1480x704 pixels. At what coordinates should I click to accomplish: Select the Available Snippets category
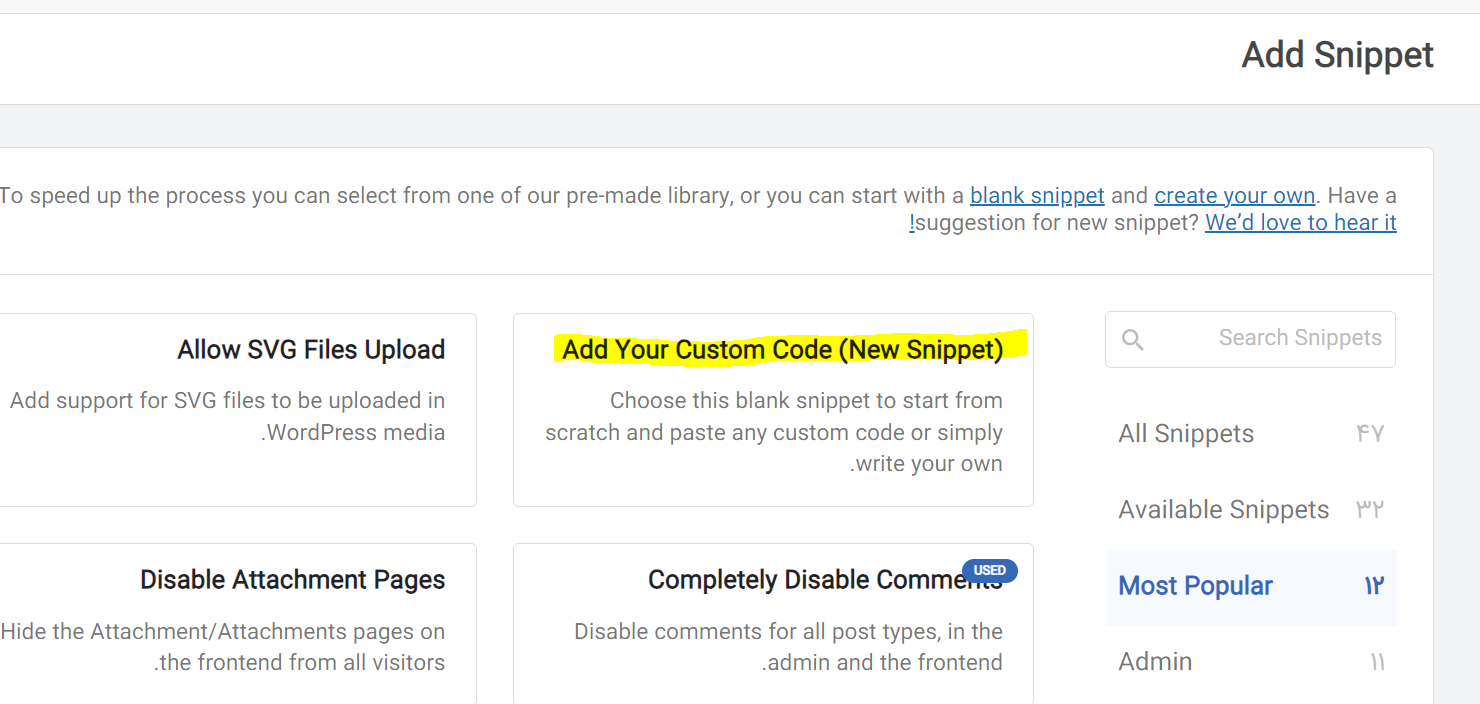pos(1251,510)
